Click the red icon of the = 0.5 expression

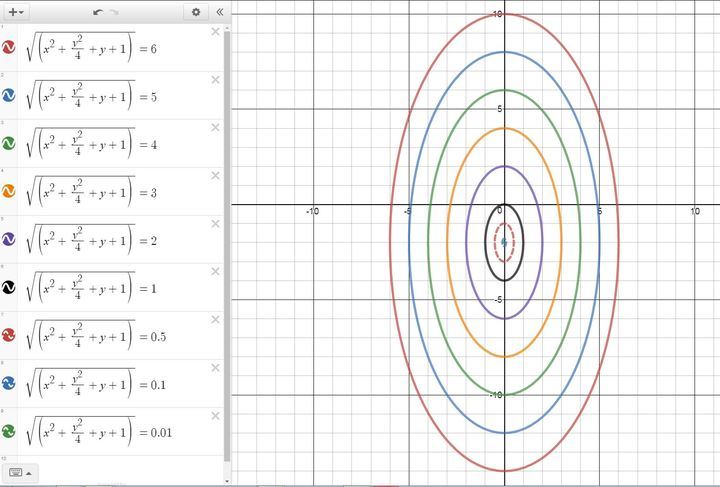(9, 335)
